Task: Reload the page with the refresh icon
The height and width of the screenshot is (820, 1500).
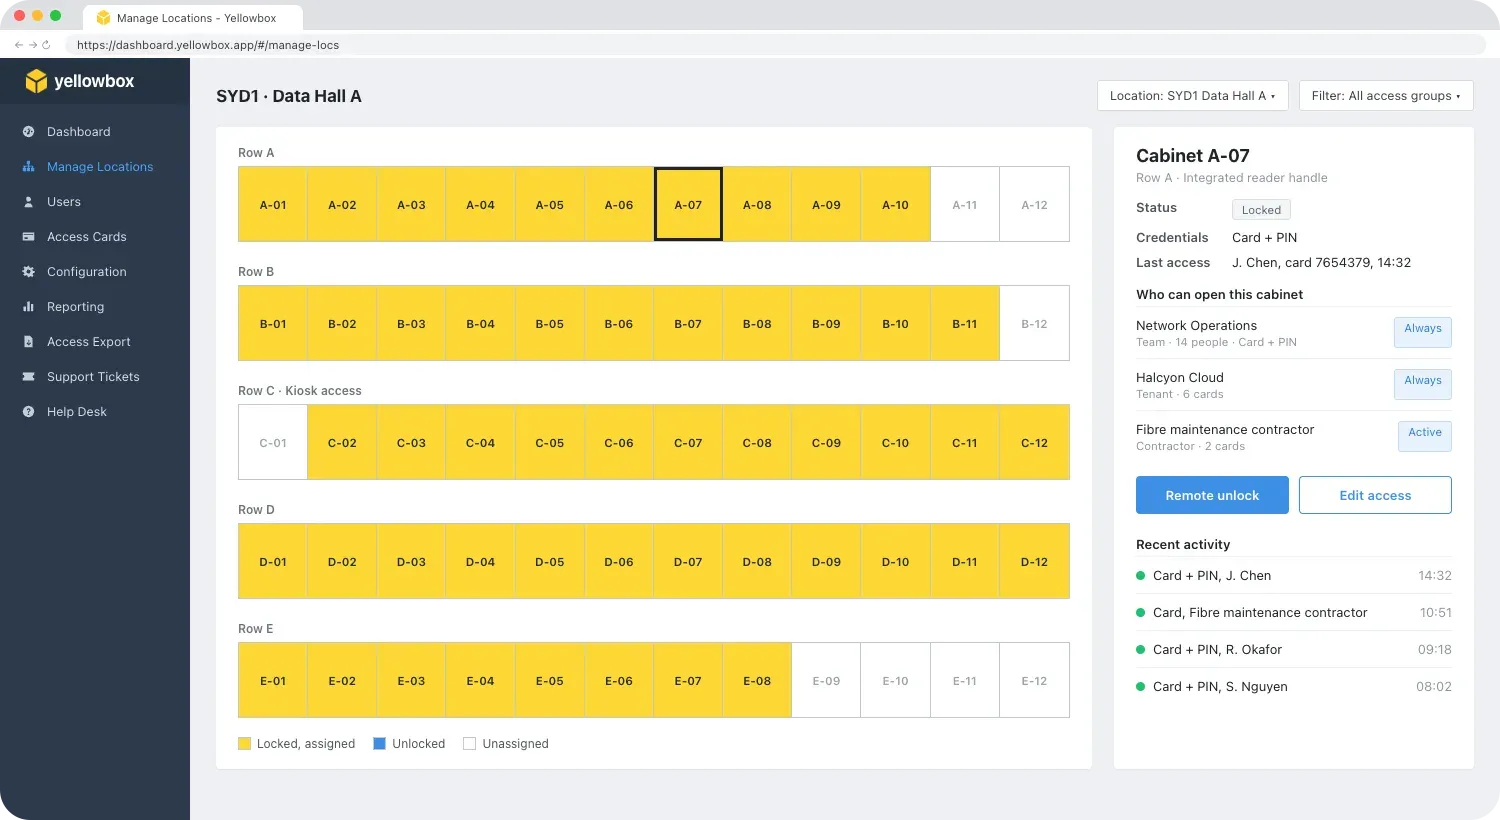Action: pyautogui.click(x=46, y=45)
